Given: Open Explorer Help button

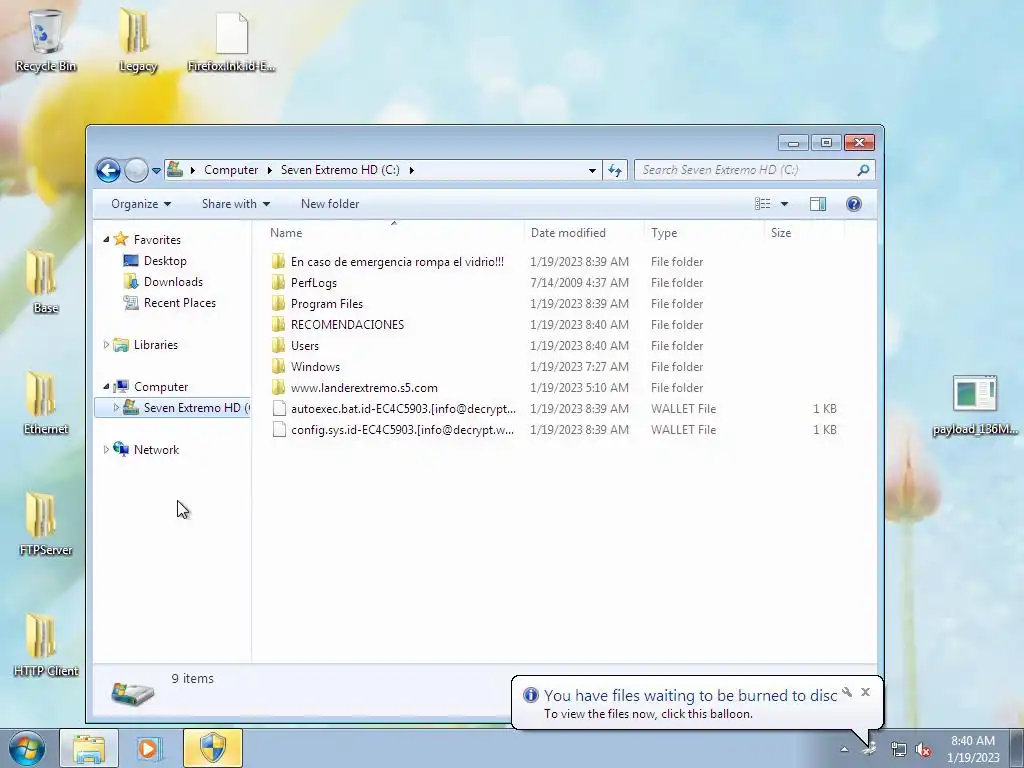Looking at the screenshot, I should pos(854,204).
